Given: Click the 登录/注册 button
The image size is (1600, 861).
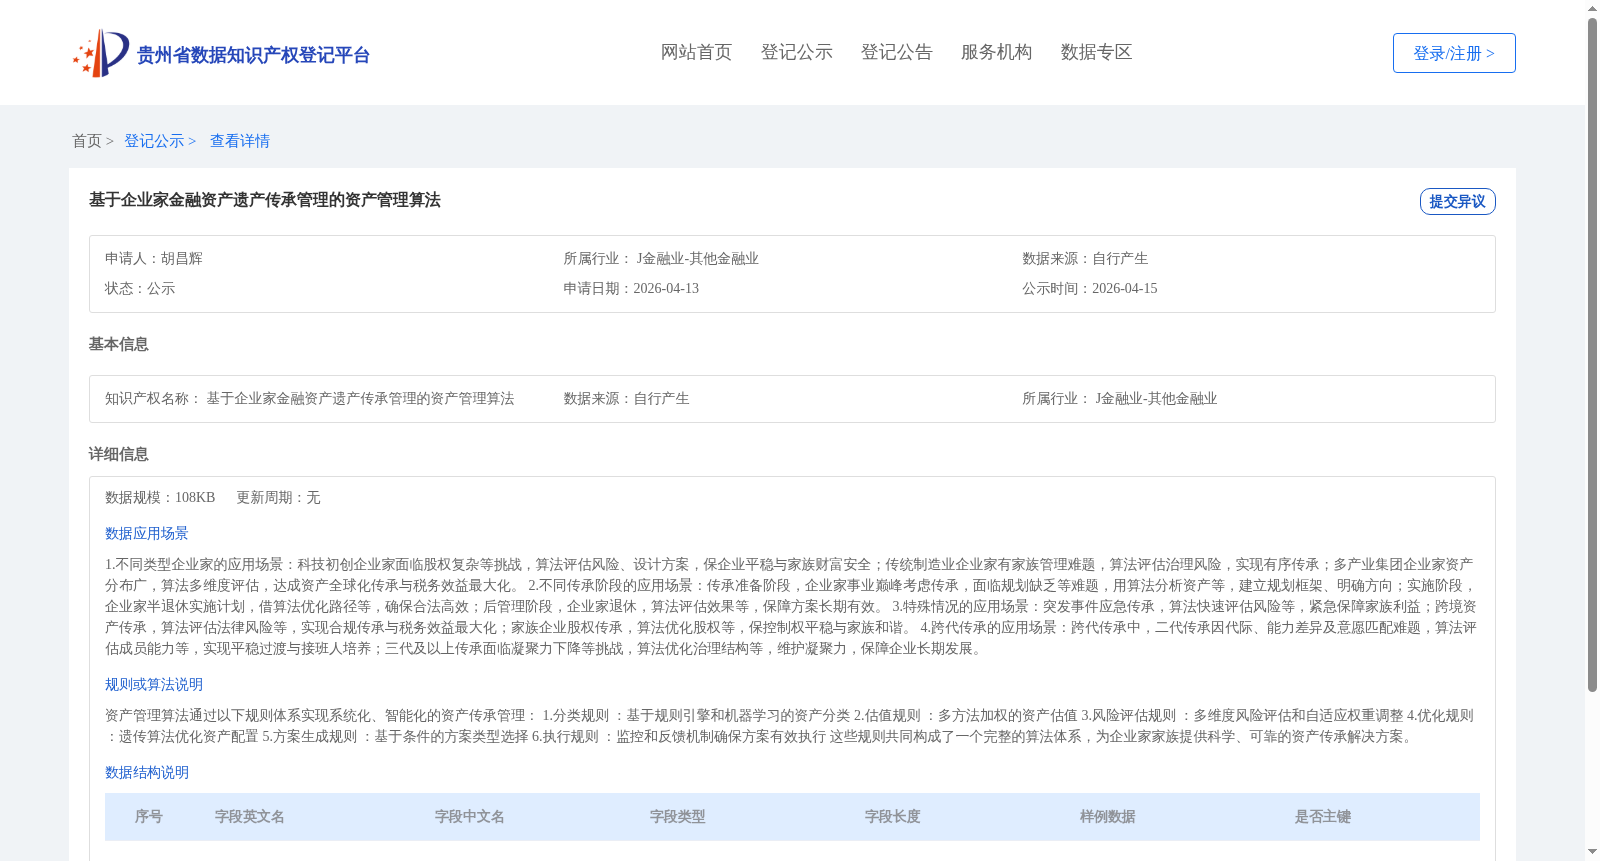Looking at the screenshot, I should (x=1454, y=53).
